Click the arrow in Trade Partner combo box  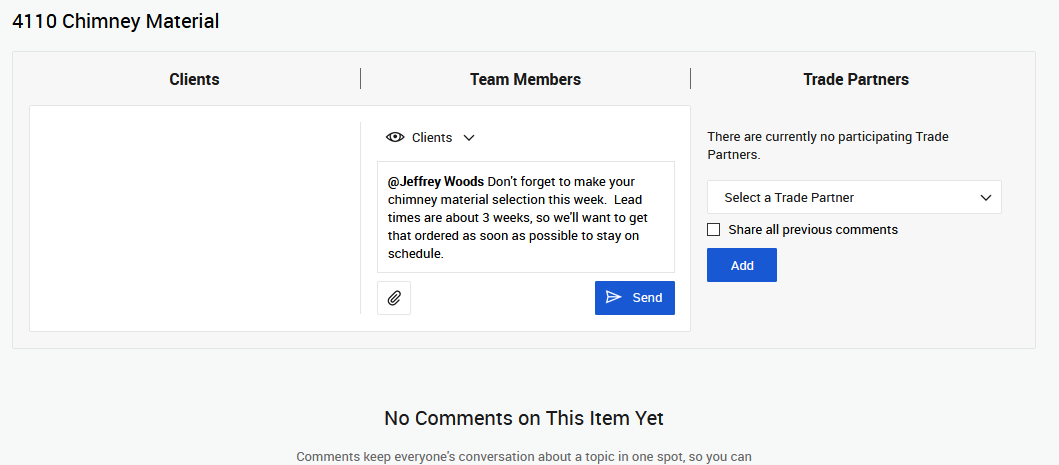click(986, 198)
